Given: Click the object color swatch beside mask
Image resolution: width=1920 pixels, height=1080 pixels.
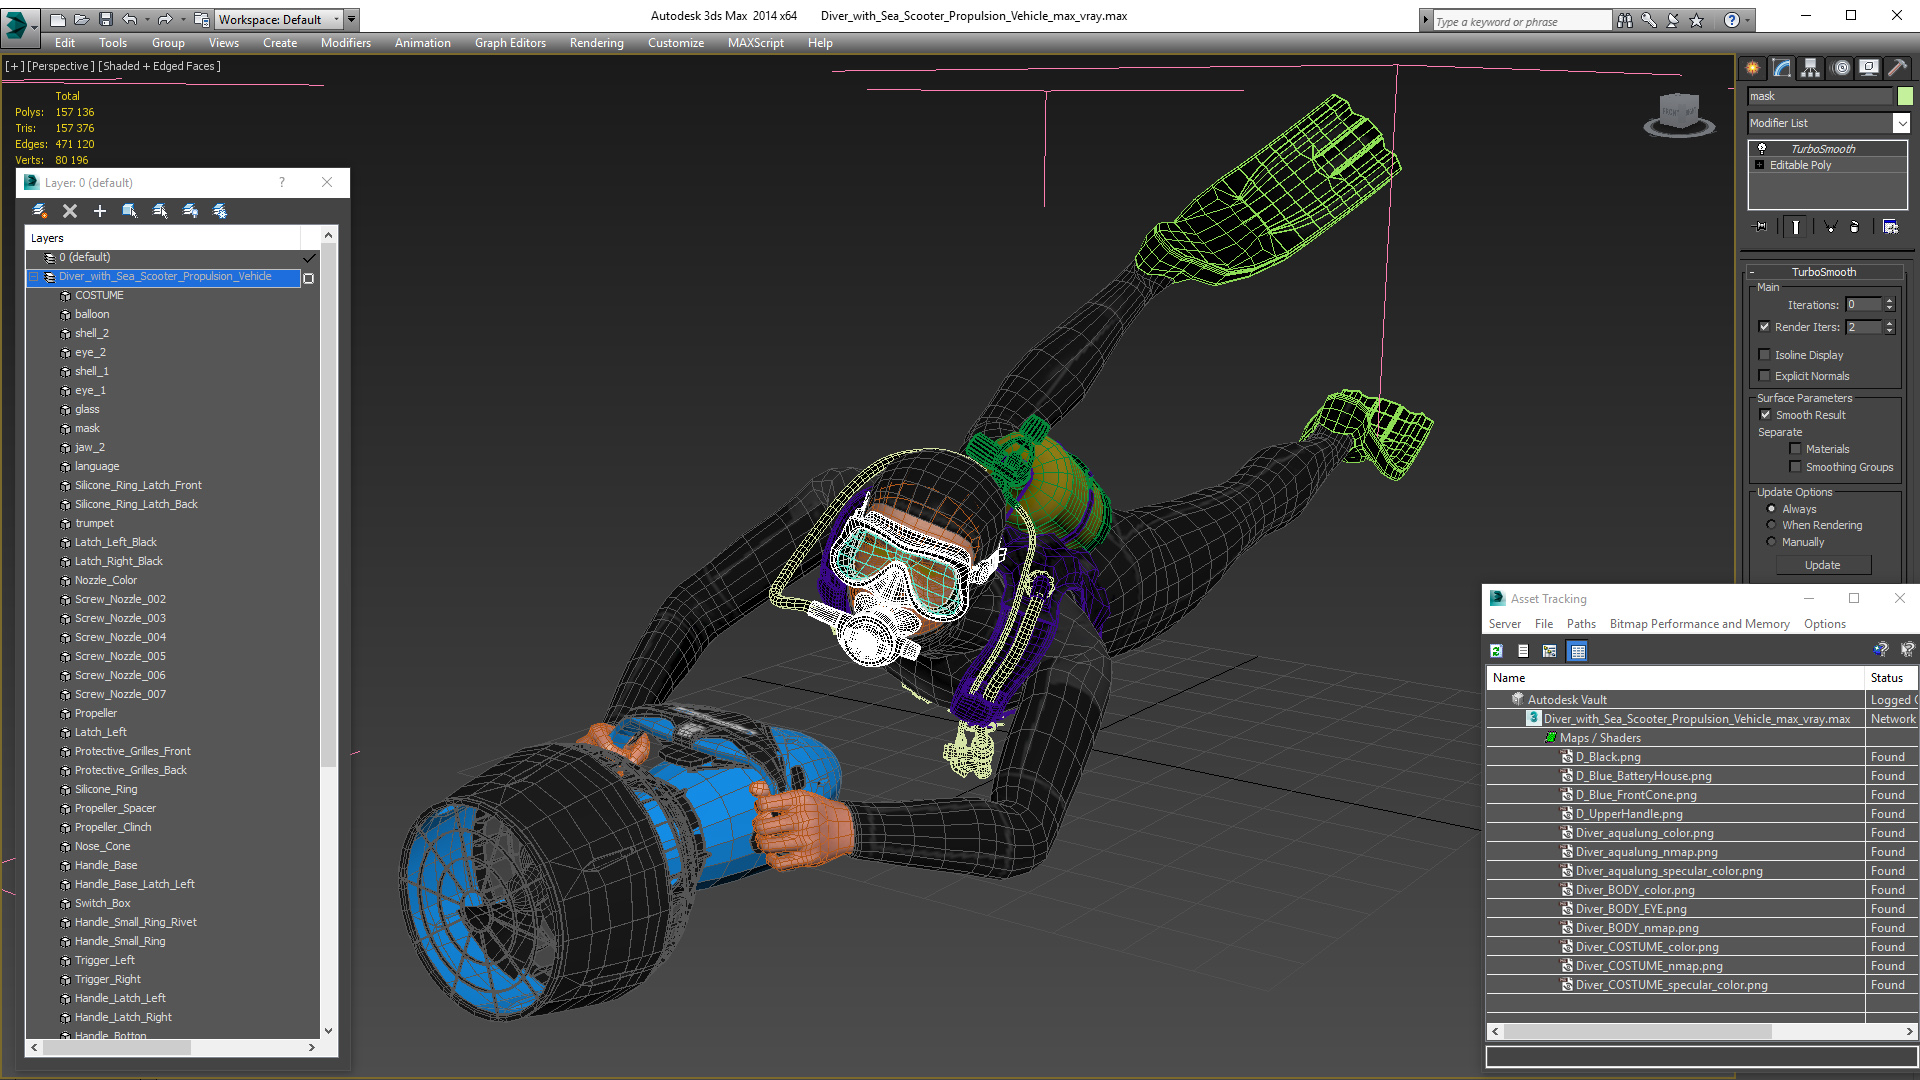Looking at the screenshot, I should (x=1905, y=96).
